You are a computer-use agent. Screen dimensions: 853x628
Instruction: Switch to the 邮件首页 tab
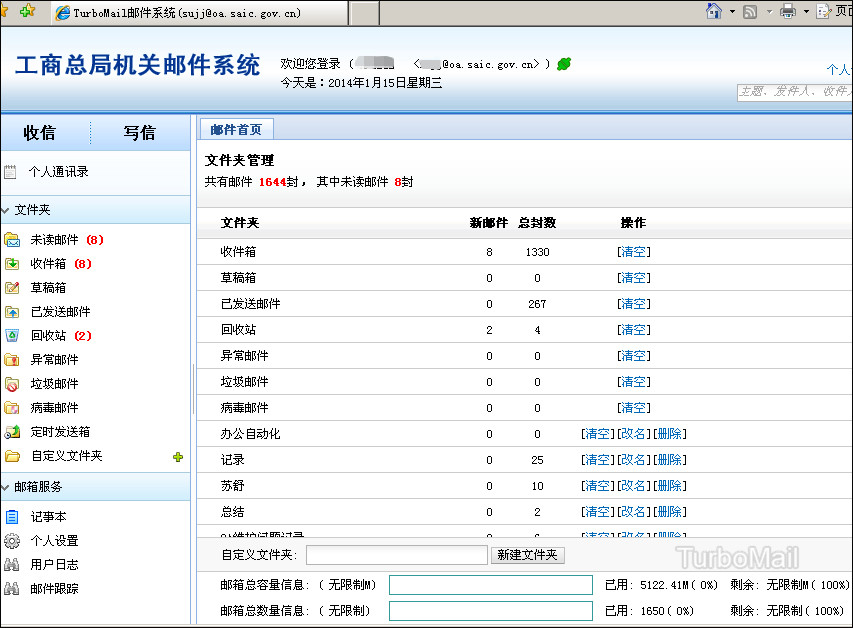click(x=236, y=130)
